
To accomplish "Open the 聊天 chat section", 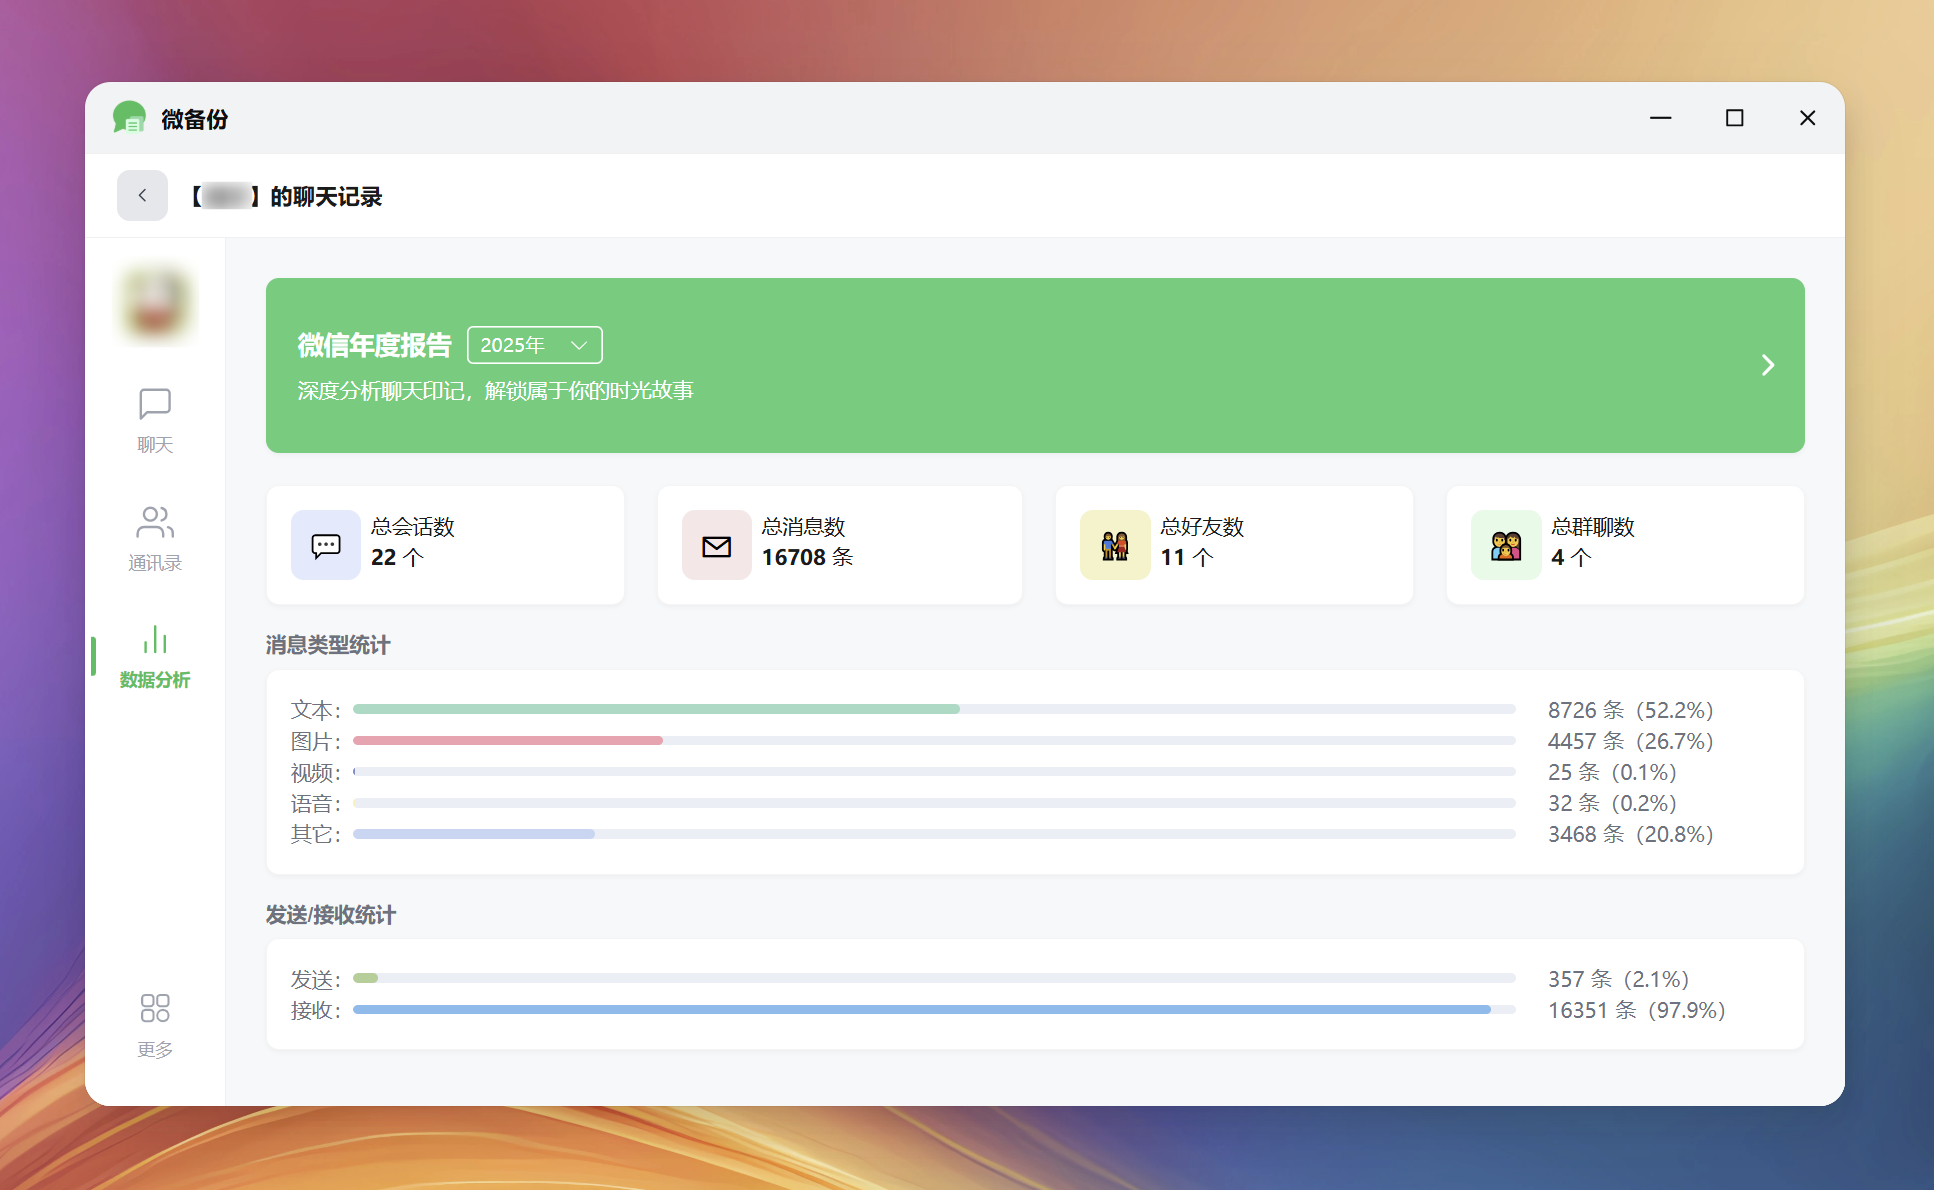I will click(x=155, y=420).
